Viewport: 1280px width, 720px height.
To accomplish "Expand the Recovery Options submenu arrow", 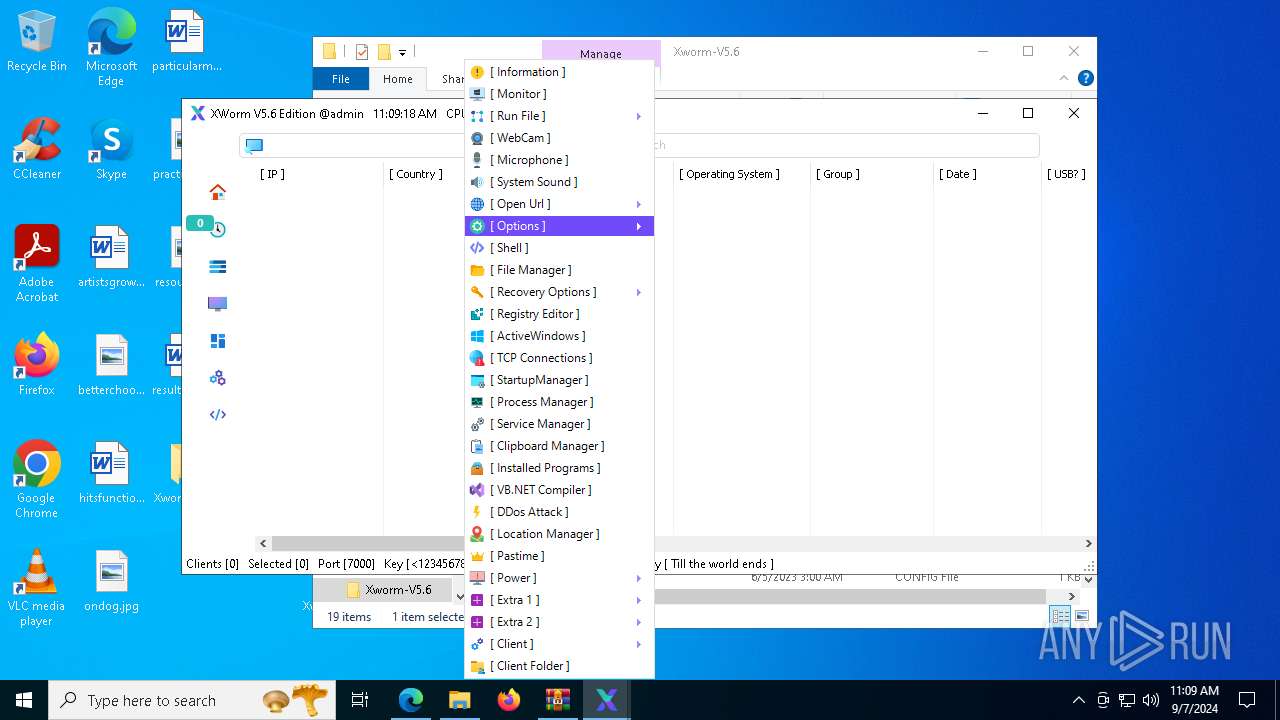I will coord(638,292).
